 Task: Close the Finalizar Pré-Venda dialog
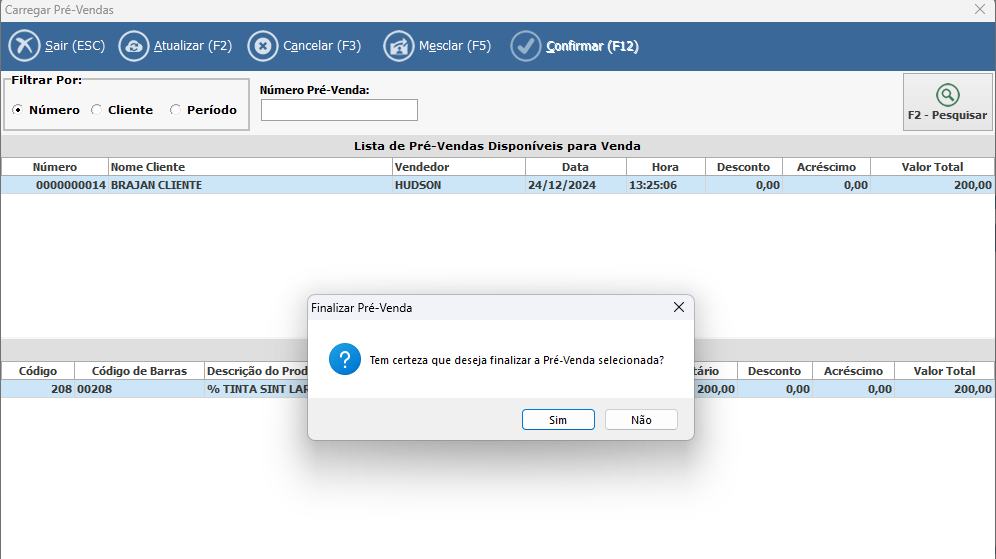(678, 308)
